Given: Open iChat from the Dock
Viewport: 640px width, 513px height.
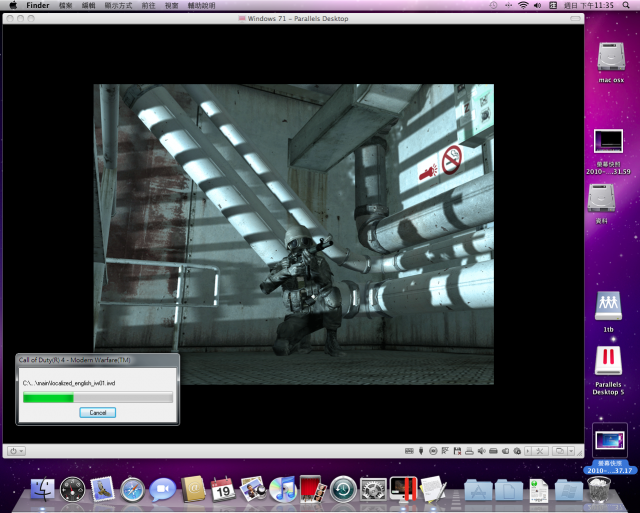Looking at the screenshot, I should (162, 489).
